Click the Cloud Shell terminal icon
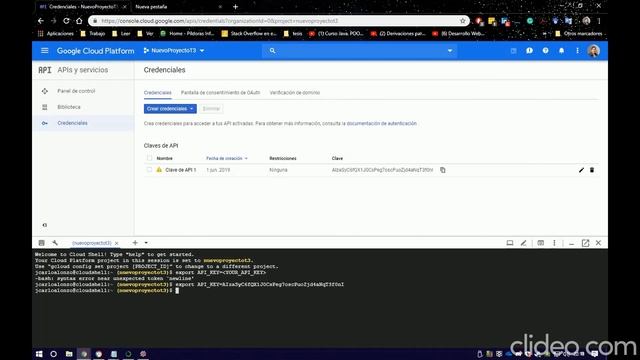Viewport: 640px width, 360px height. (41, 243)
